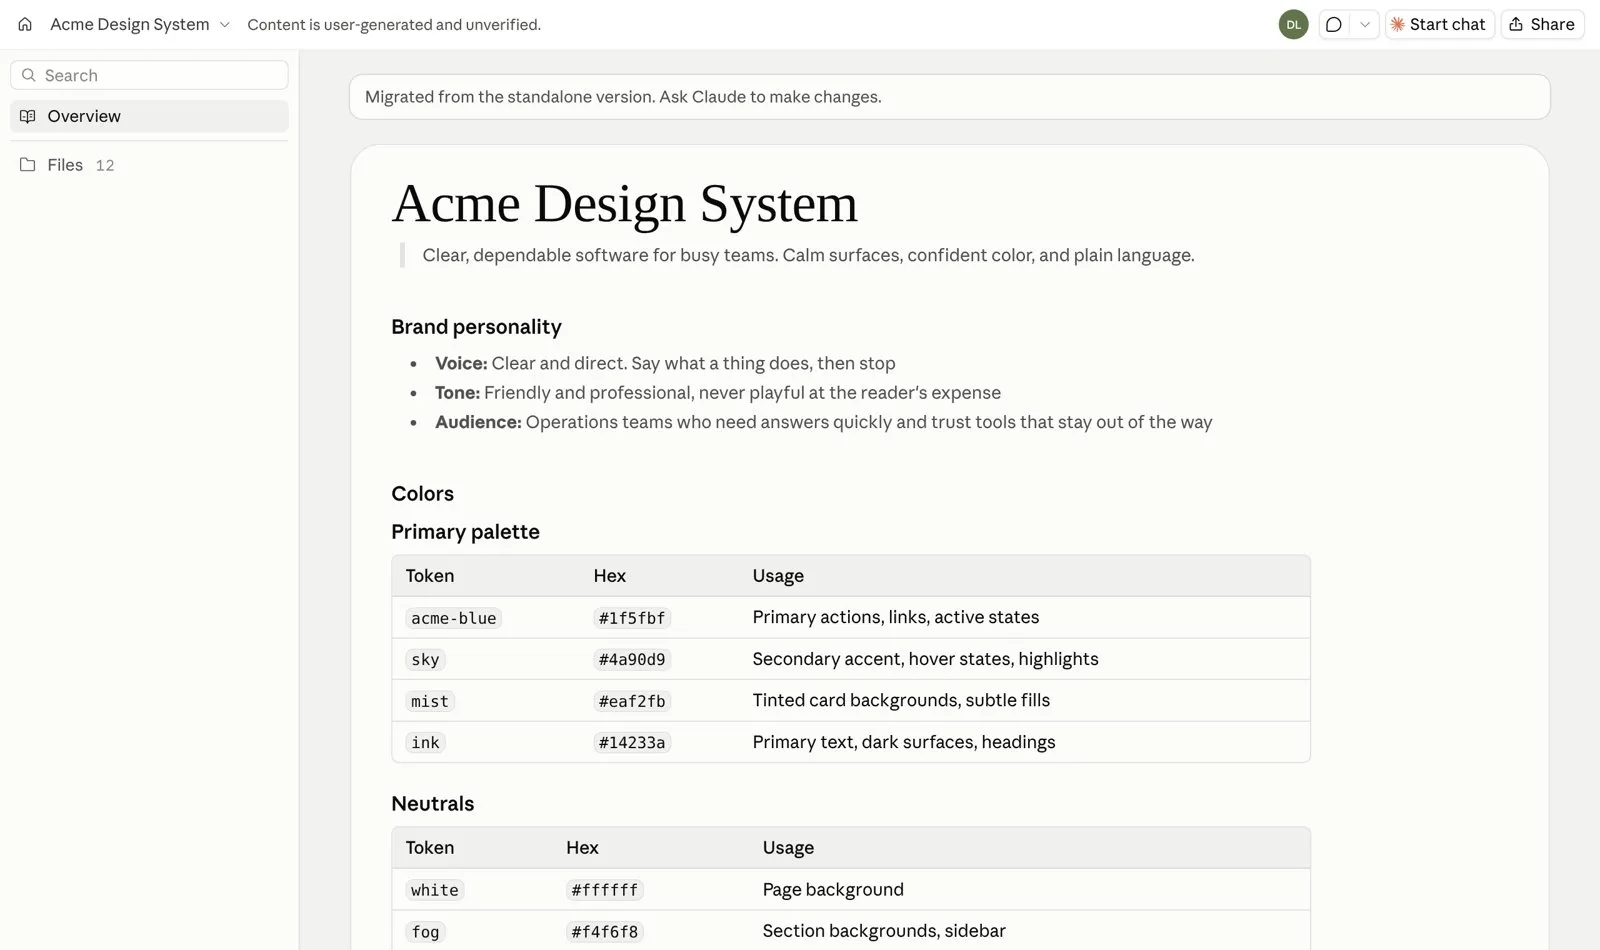Viewport: 1600px width, 950px height.
Task: Open the chat bubble icon
Action: pyautogui.click(x=1334, y=24)
